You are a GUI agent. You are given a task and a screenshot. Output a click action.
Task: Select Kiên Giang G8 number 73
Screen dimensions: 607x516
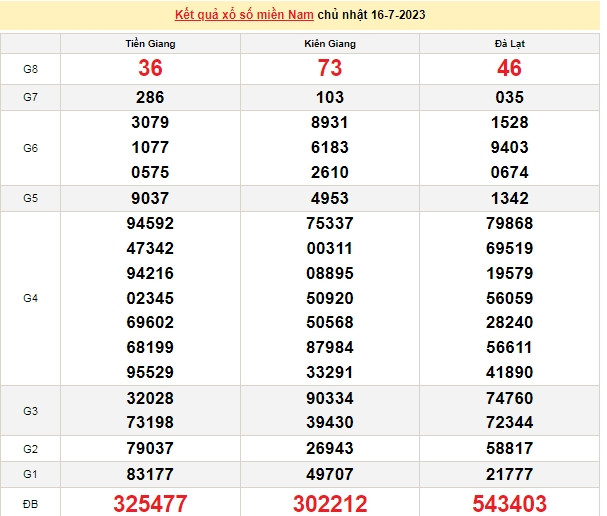pyautogui.click(x=330, y=69)
